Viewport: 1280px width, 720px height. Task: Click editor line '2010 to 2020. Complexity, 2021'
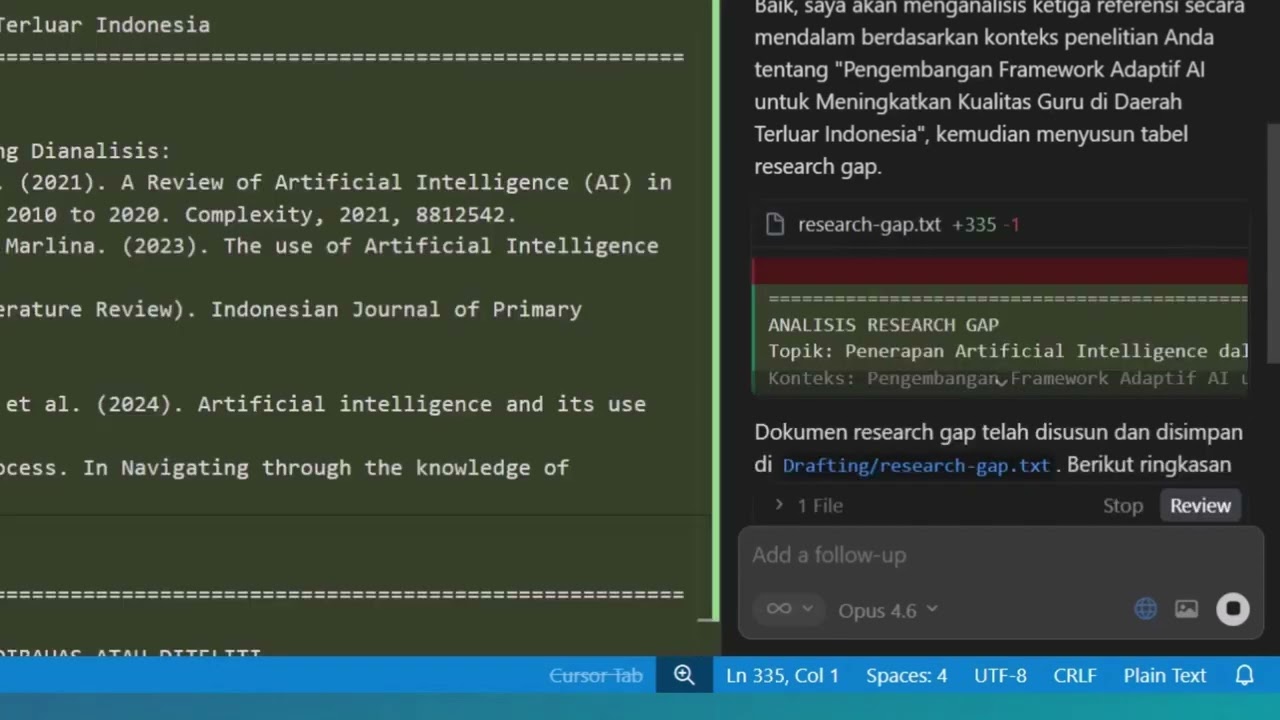(x=260, y=215)
